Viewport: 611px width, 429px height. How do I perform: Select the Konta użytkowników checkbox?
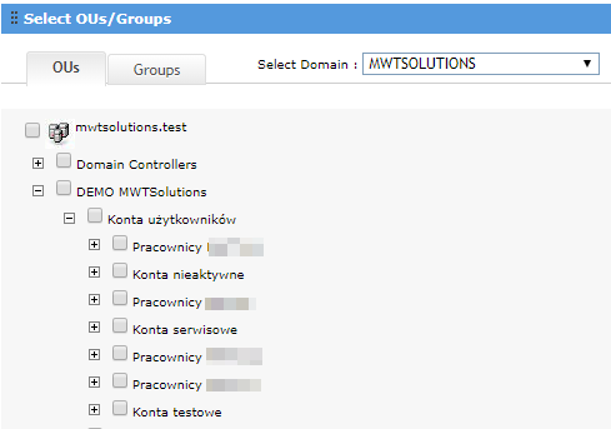point(95,215)
